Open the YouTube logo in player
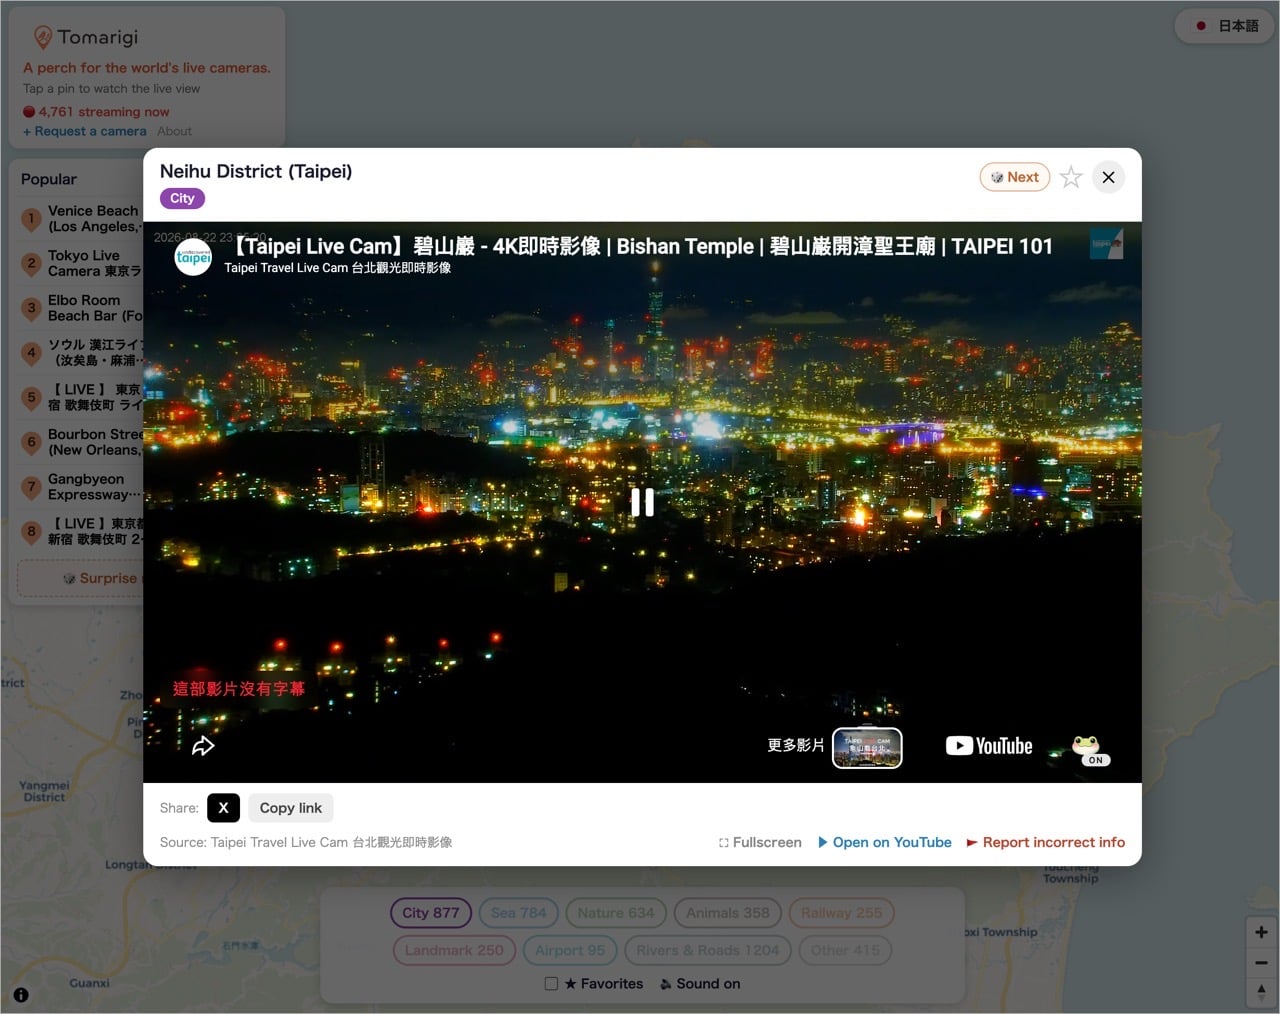The image size is (1280, 1014). (989, 746)
